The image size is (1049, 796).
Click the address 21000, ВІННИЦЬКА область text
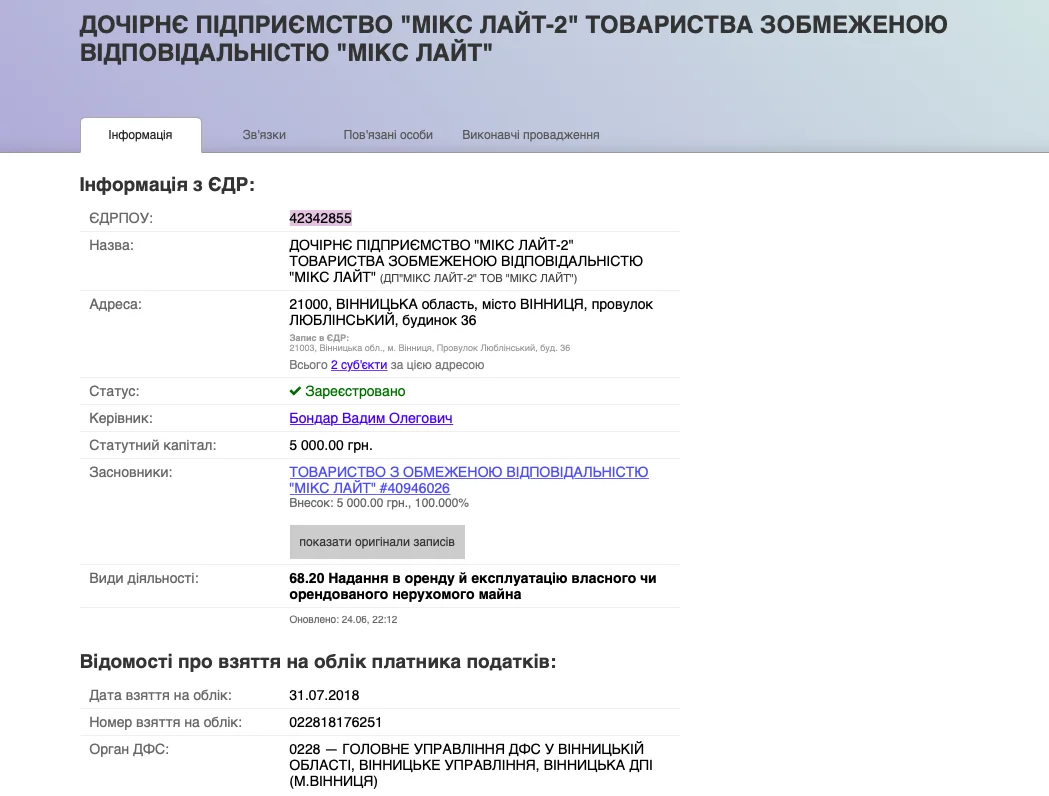click(x=471, y=312)
